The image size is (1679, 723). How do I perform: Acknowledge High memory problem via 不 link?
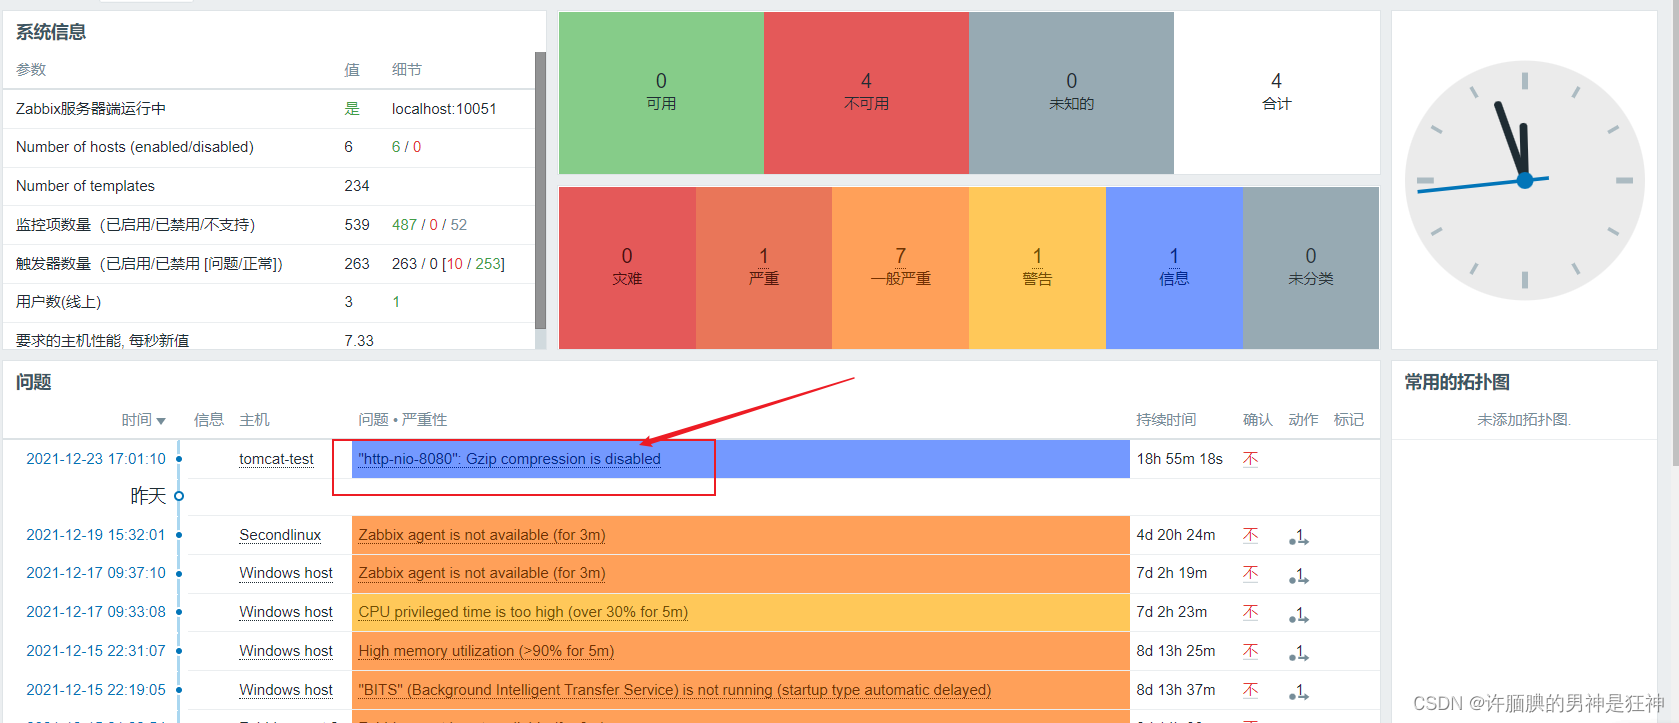pyautogui.click(x=1251, y=651)
